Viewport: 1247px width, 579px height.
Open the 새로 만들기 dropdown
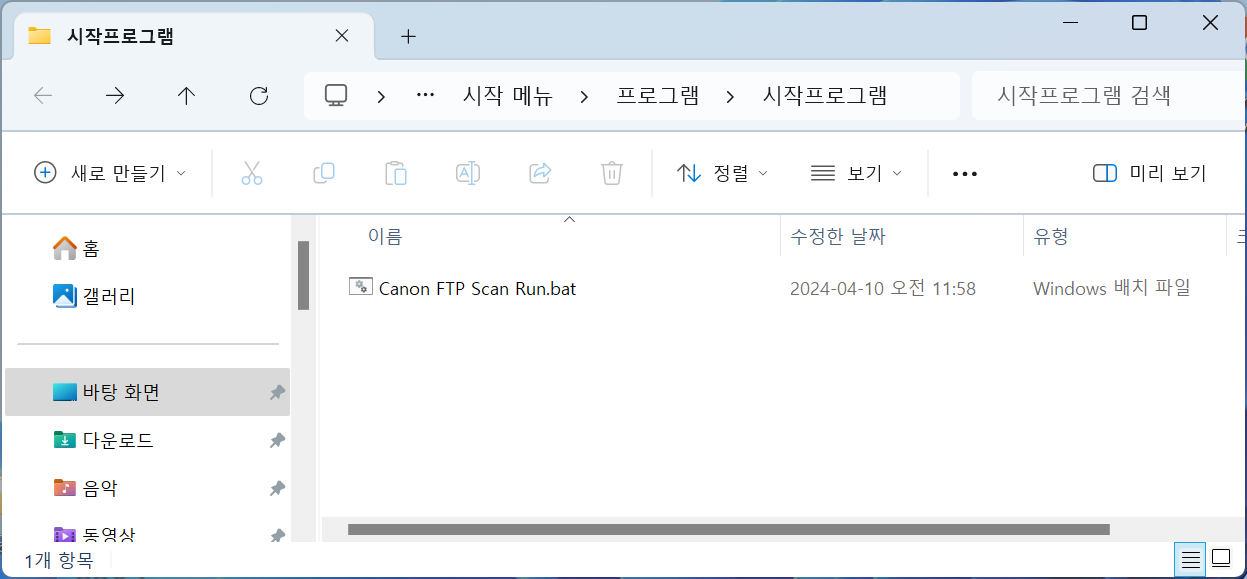pos(110,173)
